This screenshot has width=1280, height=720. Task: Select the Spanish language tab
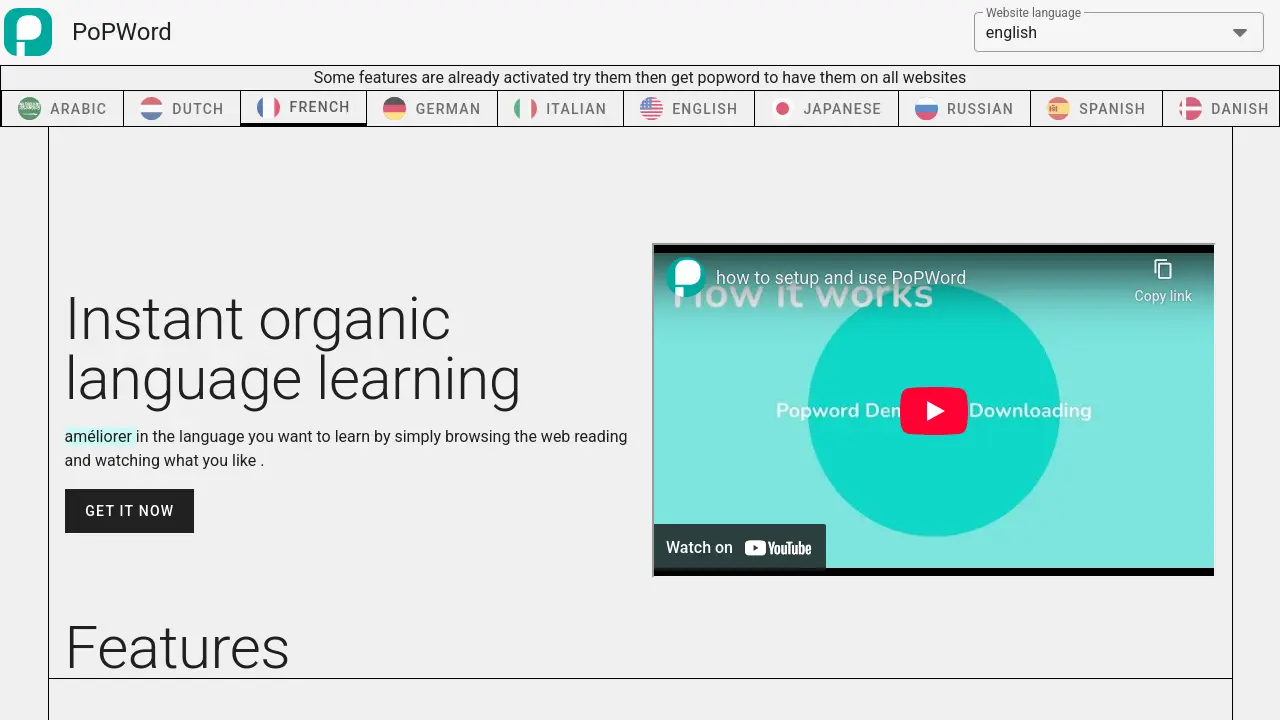1096,108
